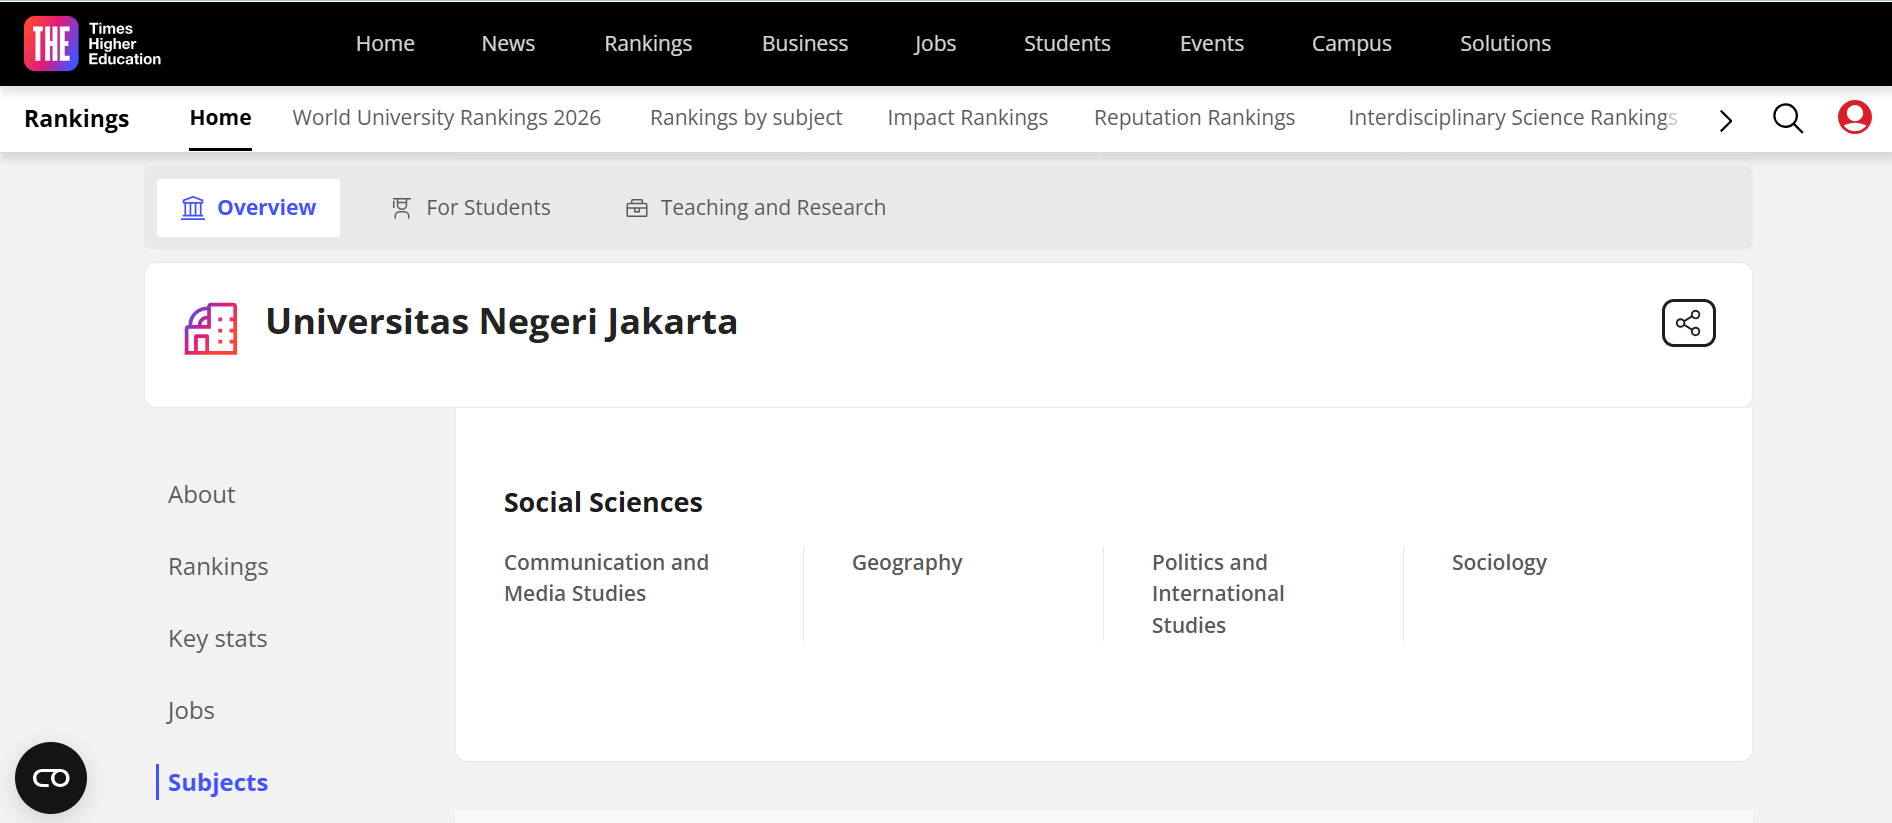Open the cookie settings floating button
This screenshot has height=823, width=1892.
pyautogui.click(x=51, y=777)
